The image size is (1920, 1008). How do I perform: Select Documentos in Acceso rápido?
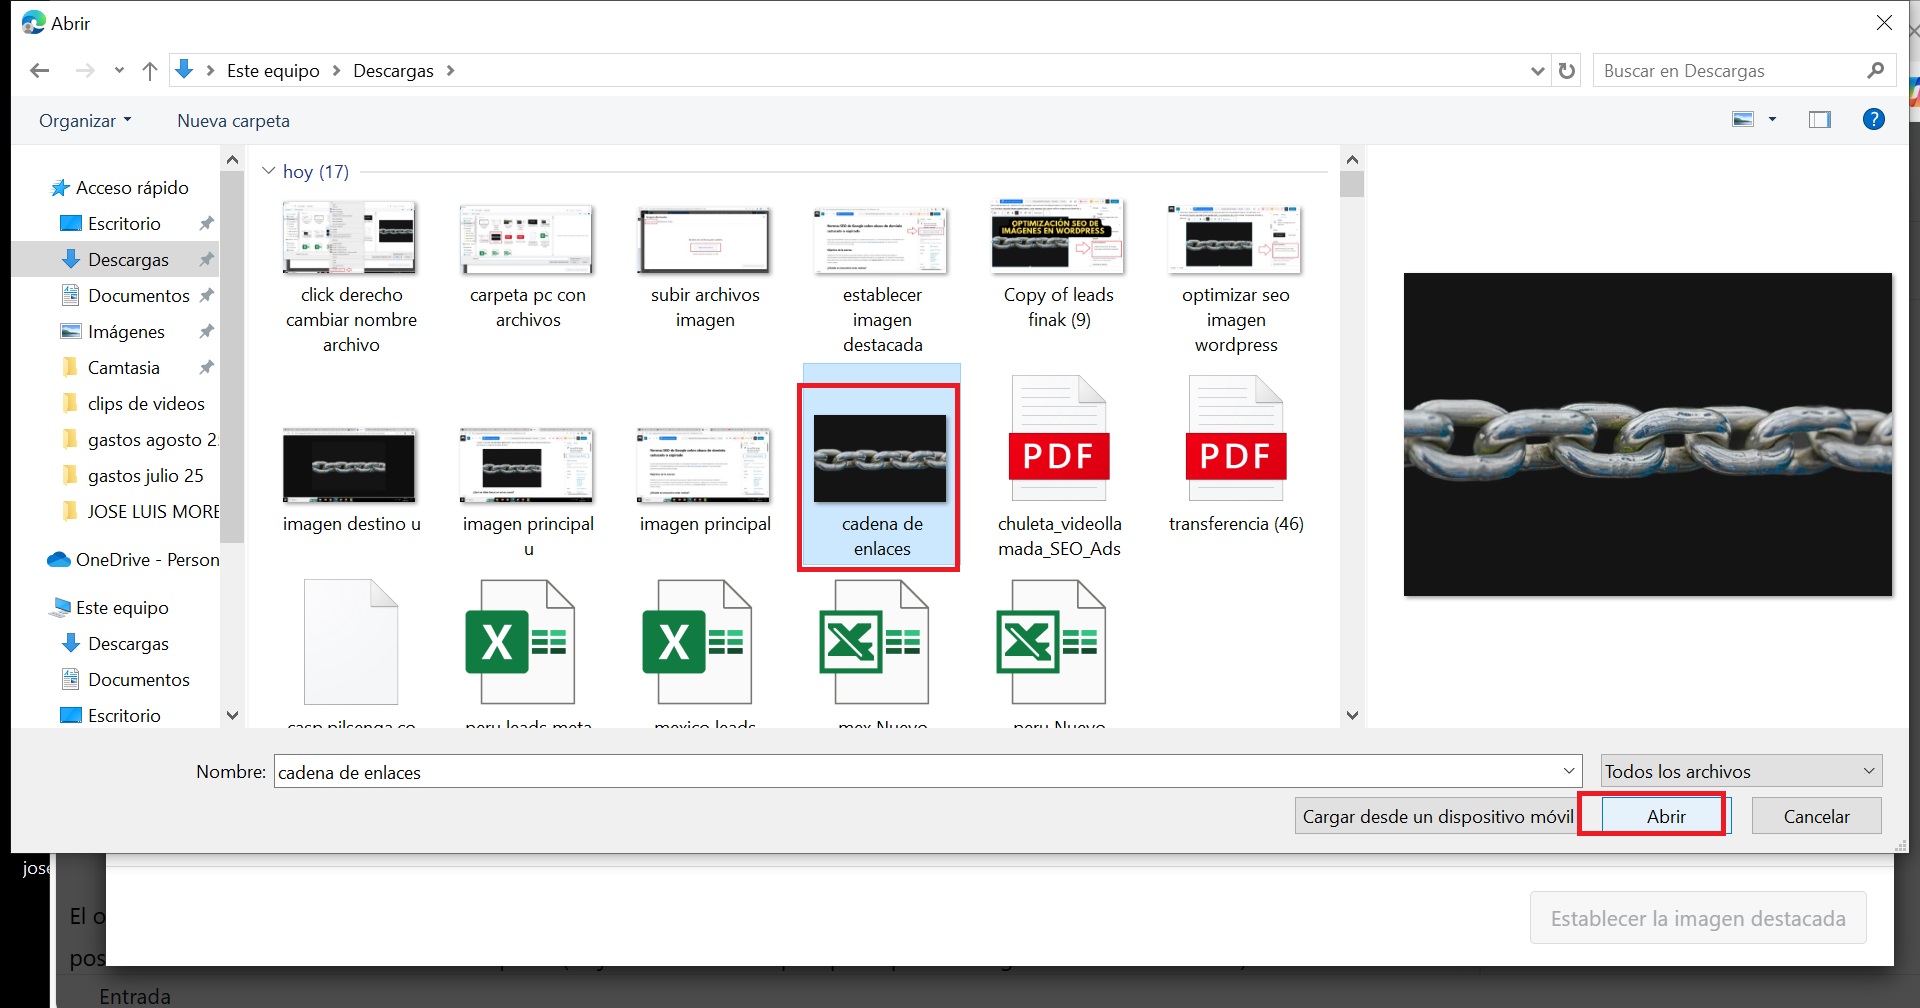138,296
